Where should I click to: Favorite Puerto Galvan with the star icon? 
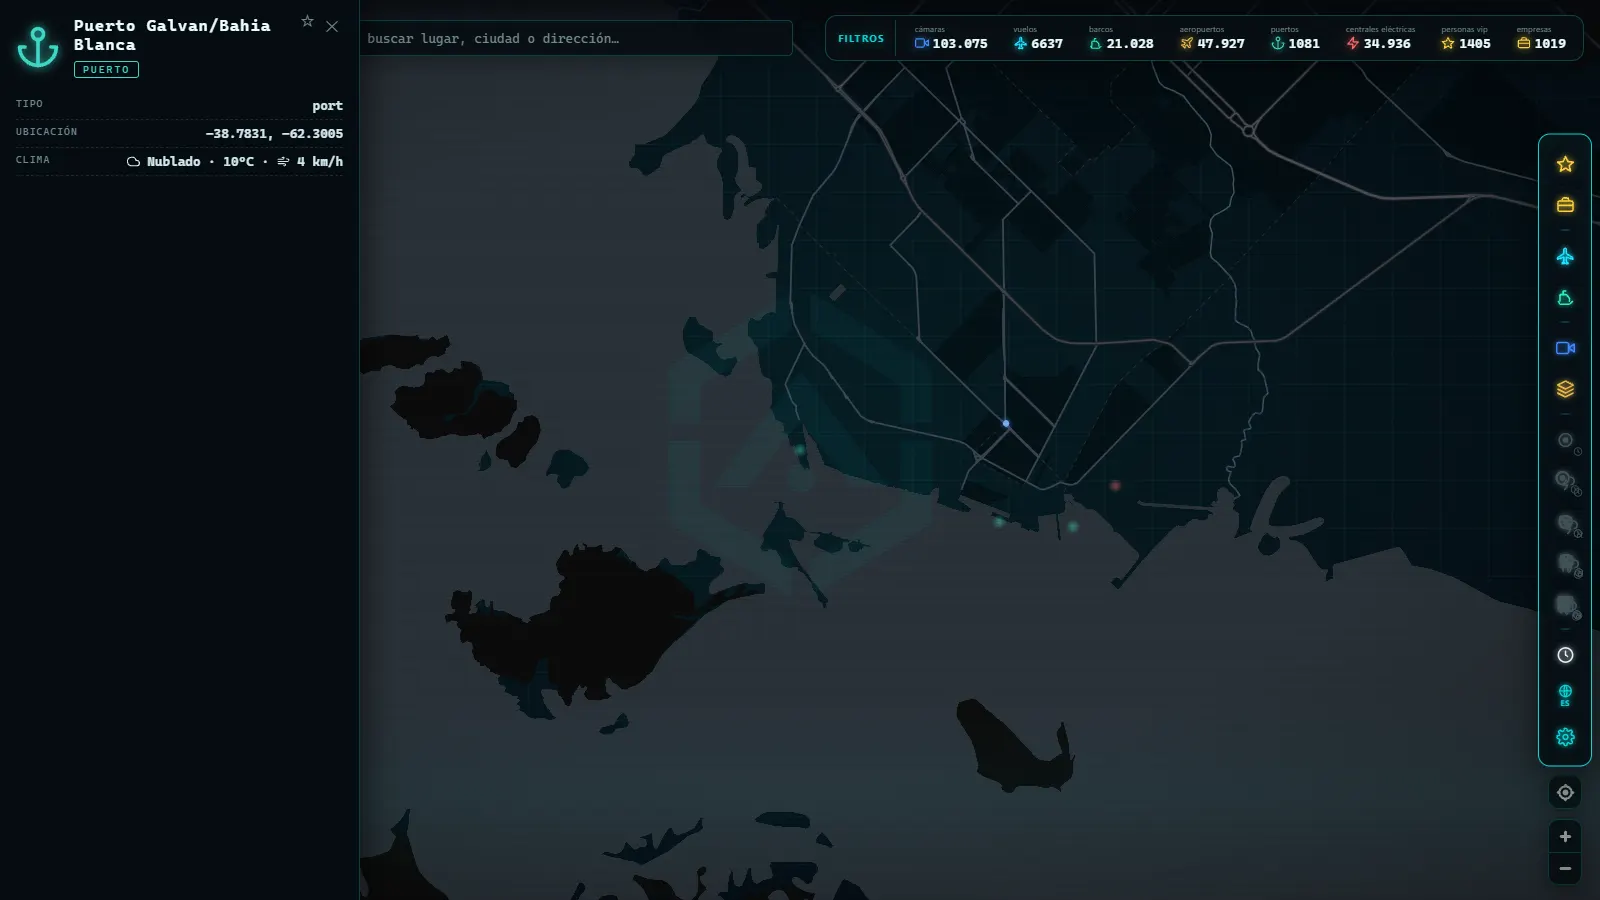point(307,21)
